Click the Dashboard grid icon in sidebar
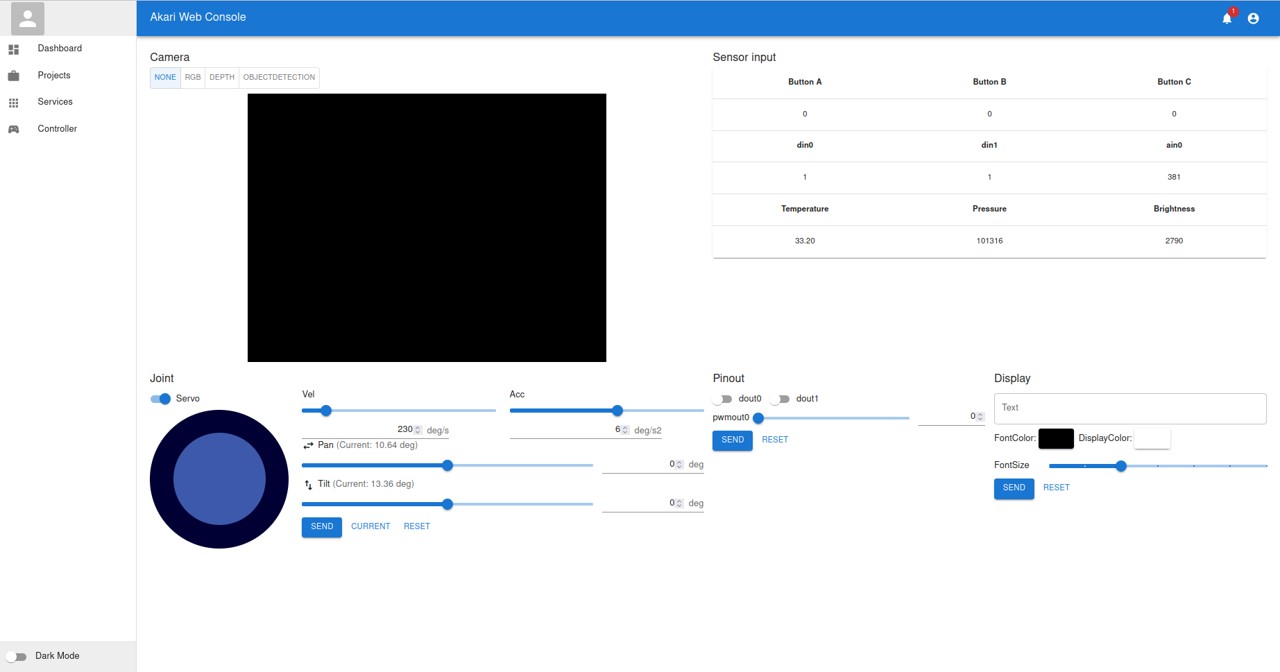Viewport: 1280px width, 672px height. [x=14, y=49]
